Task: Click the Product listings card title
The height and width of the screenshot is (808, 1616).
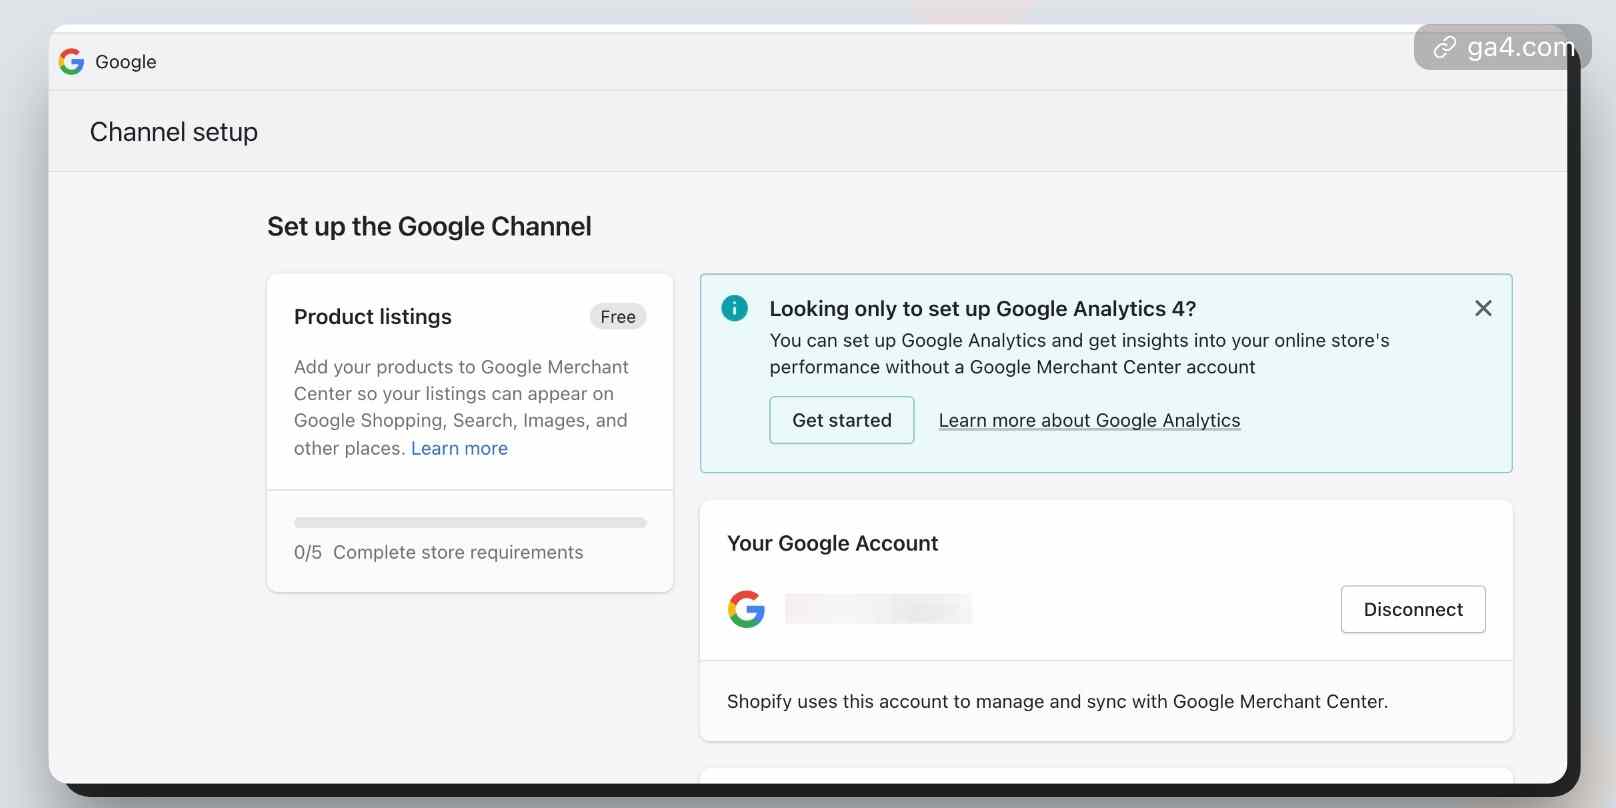Action: [373, 317]
